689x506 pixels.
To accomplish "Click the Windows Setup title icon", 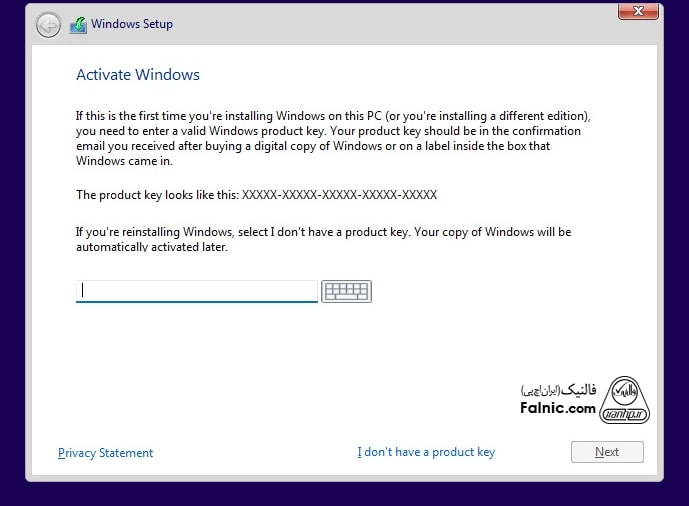I will point(78,25).
